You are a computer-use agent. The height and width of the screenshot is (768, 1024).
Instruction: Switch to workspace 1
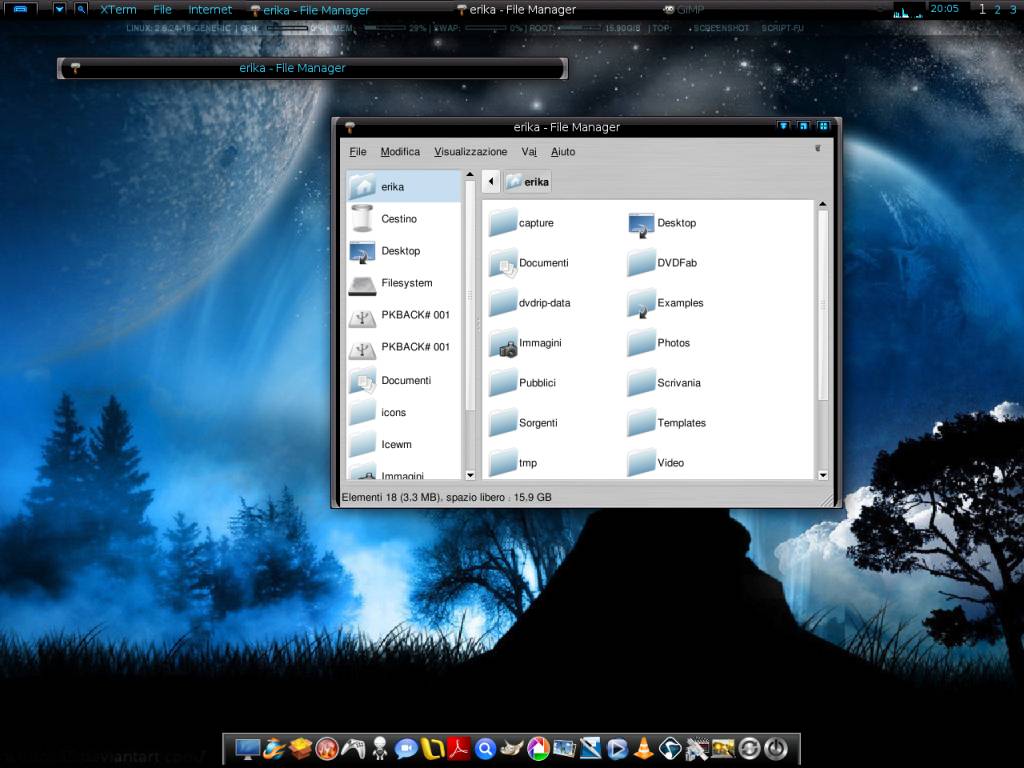pyautogui.click(x=982, y=9)
